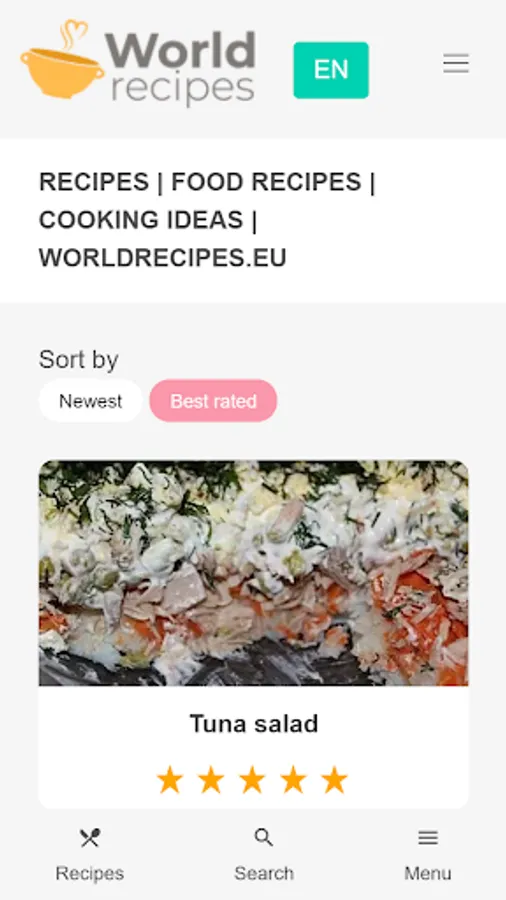Viewport: 506px width, 900px height.
Task: Open the EN language selector
Action: (331, 70)
